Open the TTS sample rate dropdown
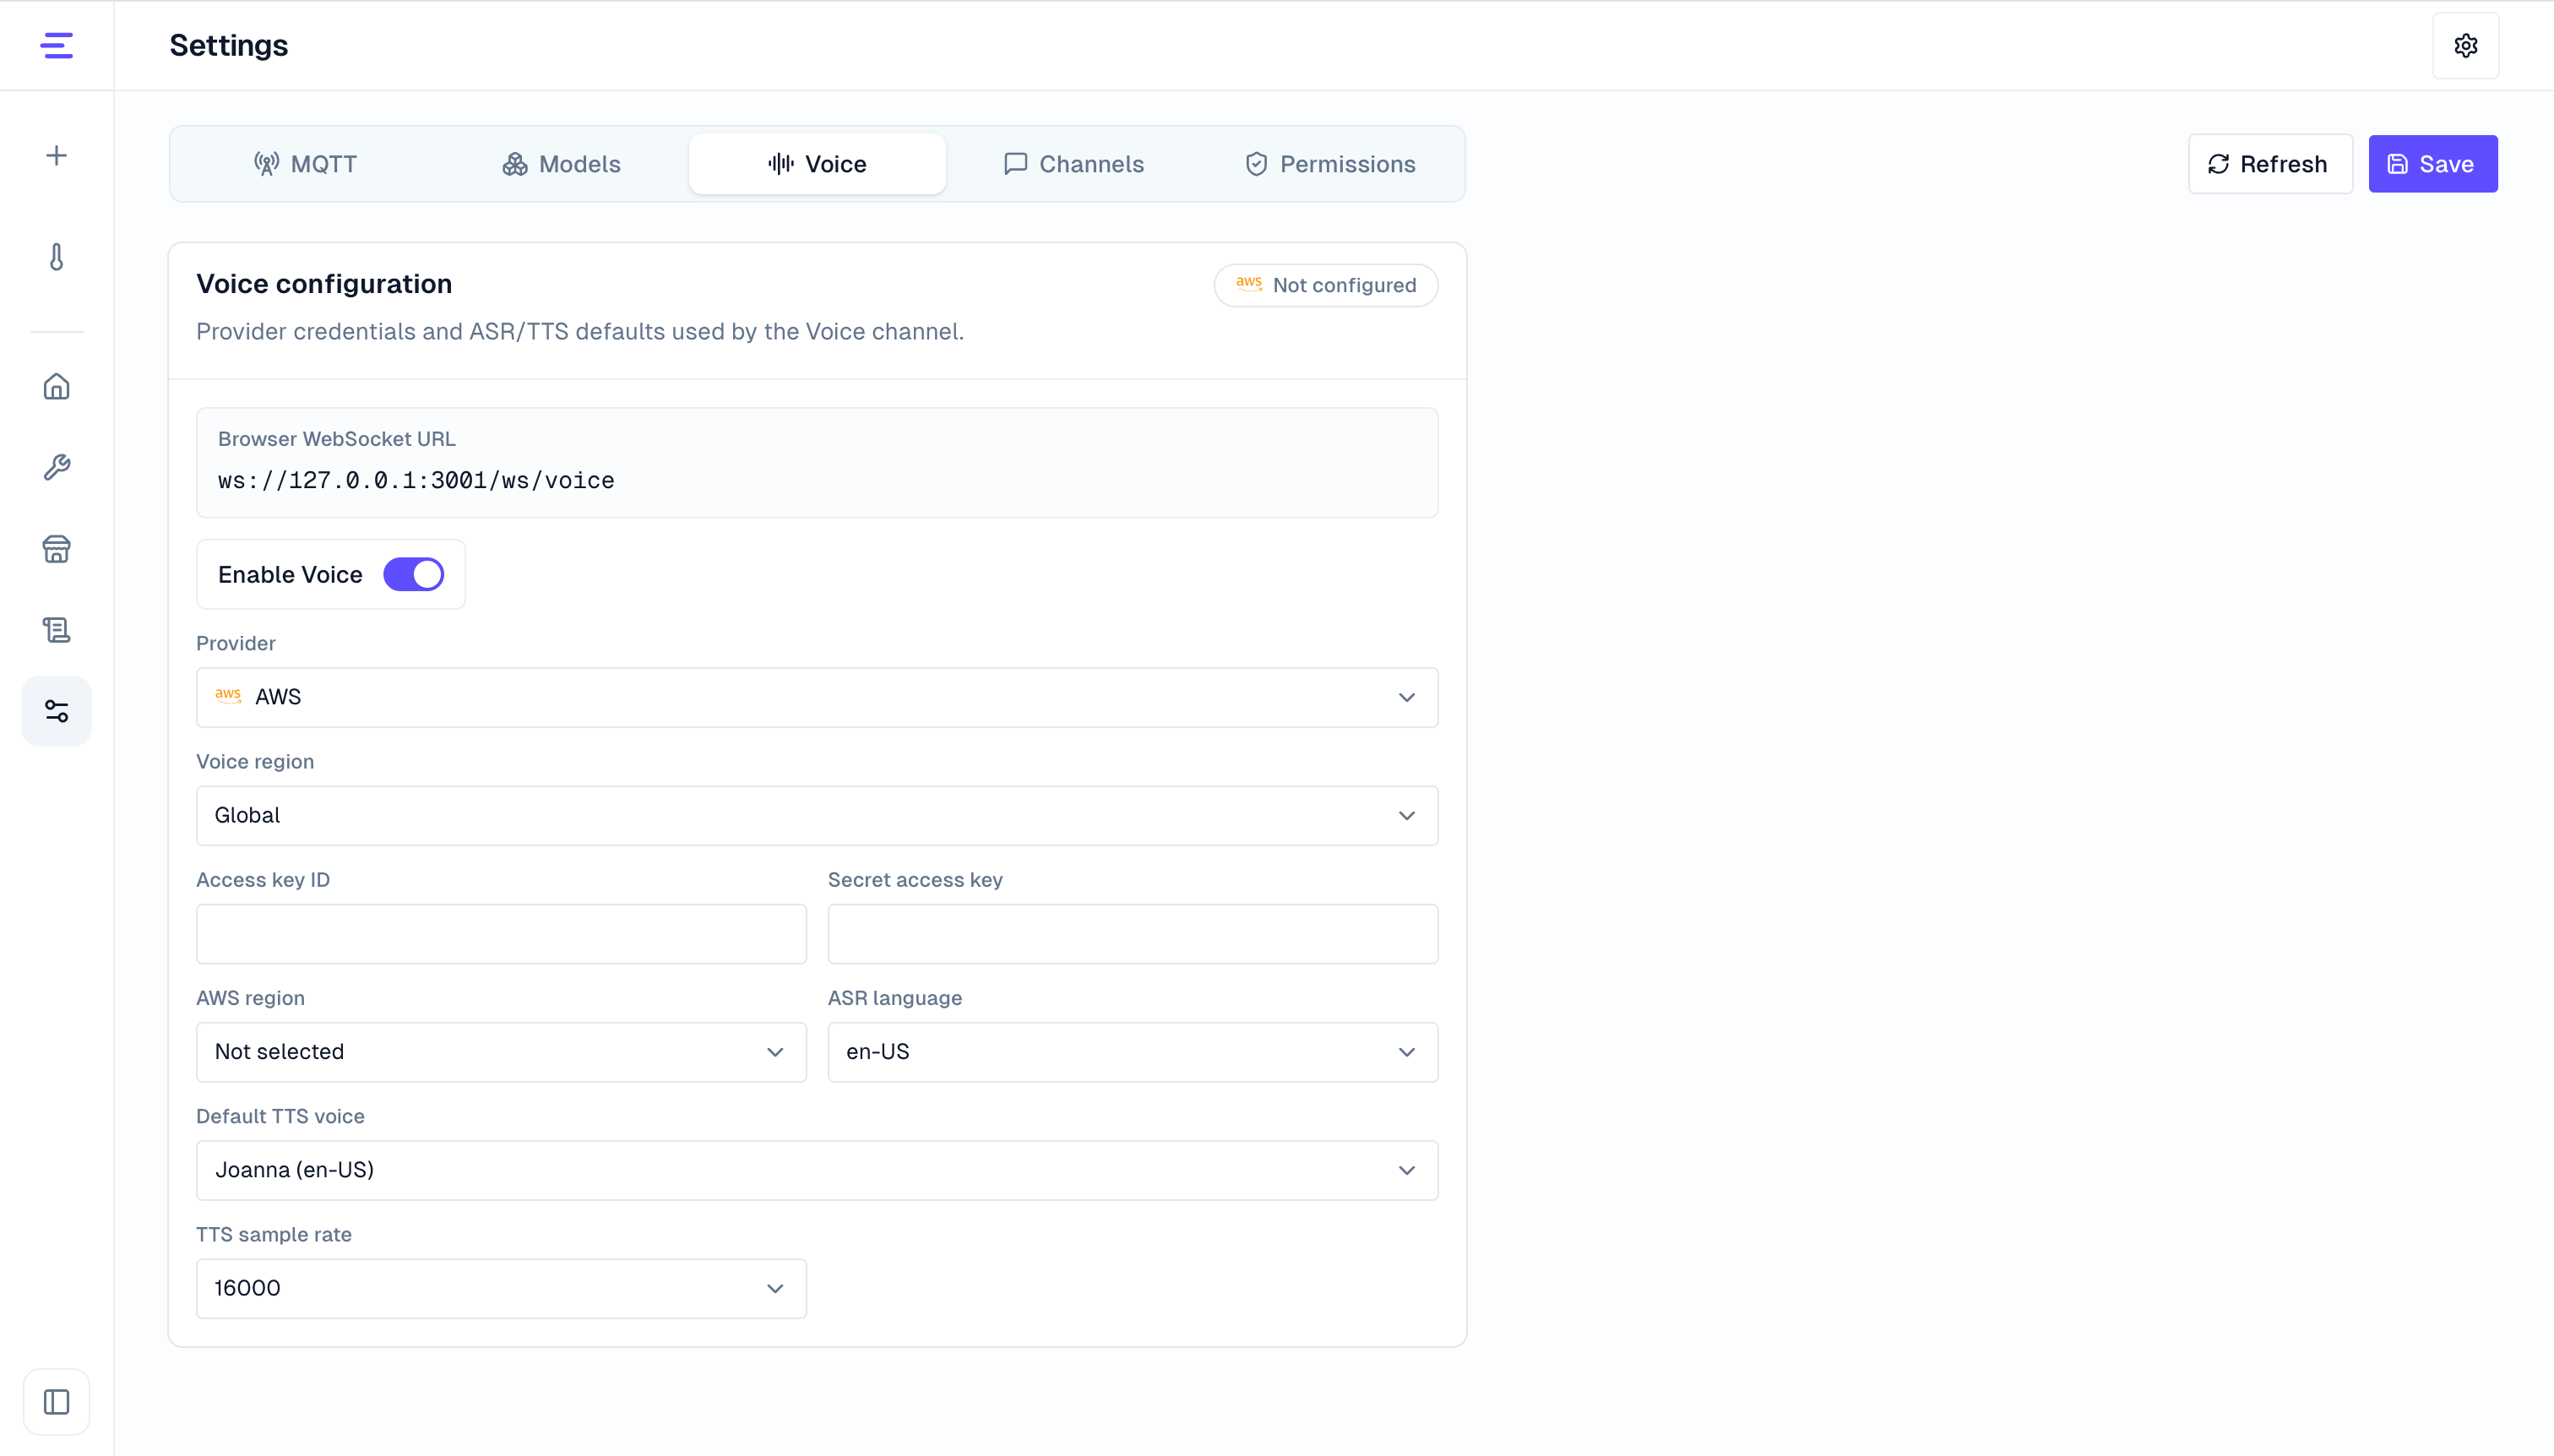 501,1289
